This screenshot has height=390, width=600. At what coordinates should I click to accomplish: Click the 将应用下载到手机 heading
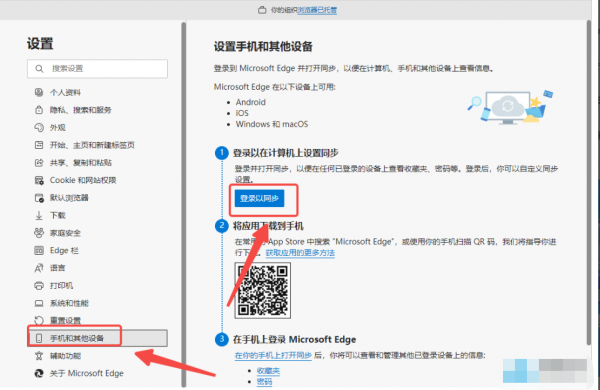268,226
